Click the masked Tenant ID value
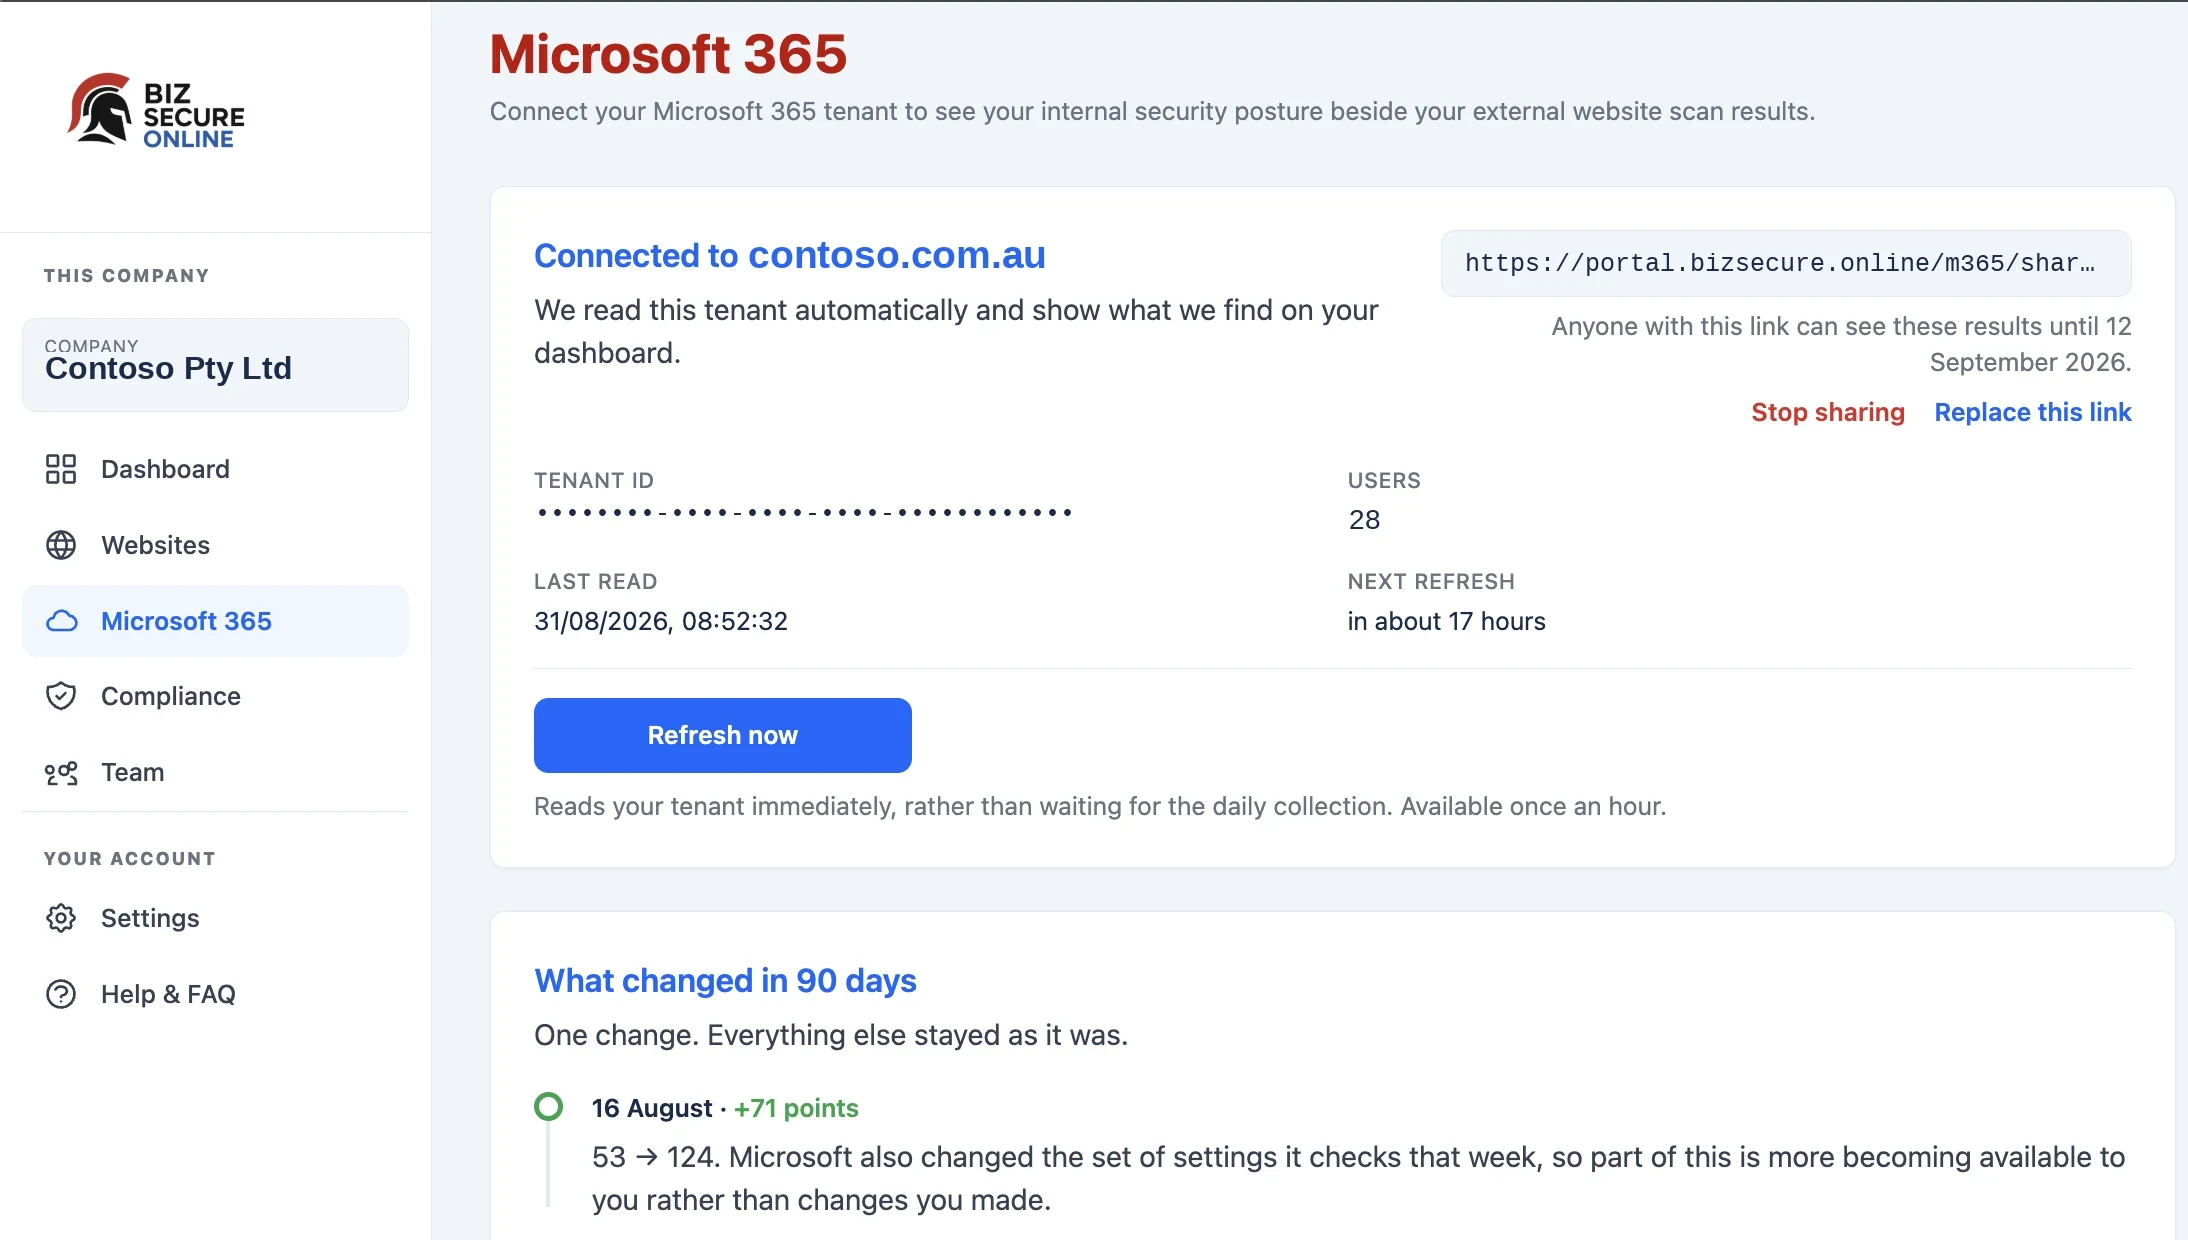The image size is (2188, 1240). (804, 513)
